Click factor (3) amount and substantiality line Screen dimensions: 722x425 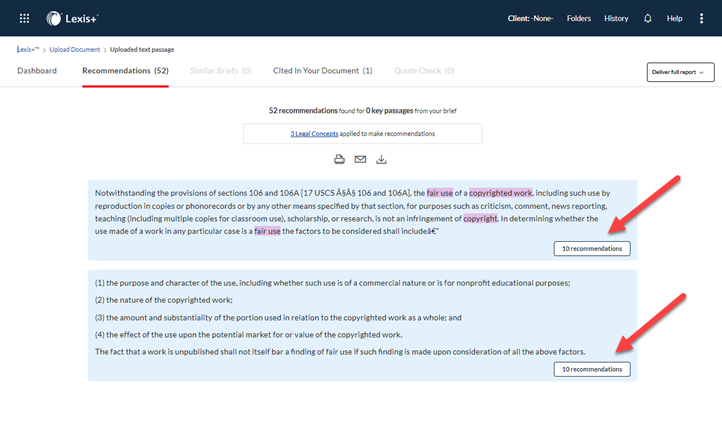pos(278,317)
